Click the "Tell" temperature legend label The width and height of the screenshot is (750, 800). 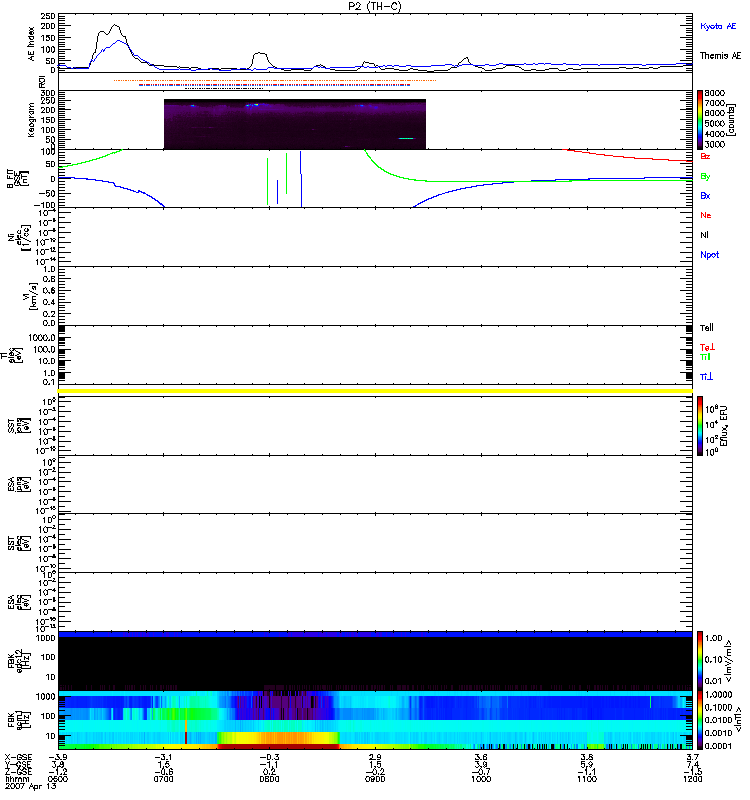(x=707, y=328)
